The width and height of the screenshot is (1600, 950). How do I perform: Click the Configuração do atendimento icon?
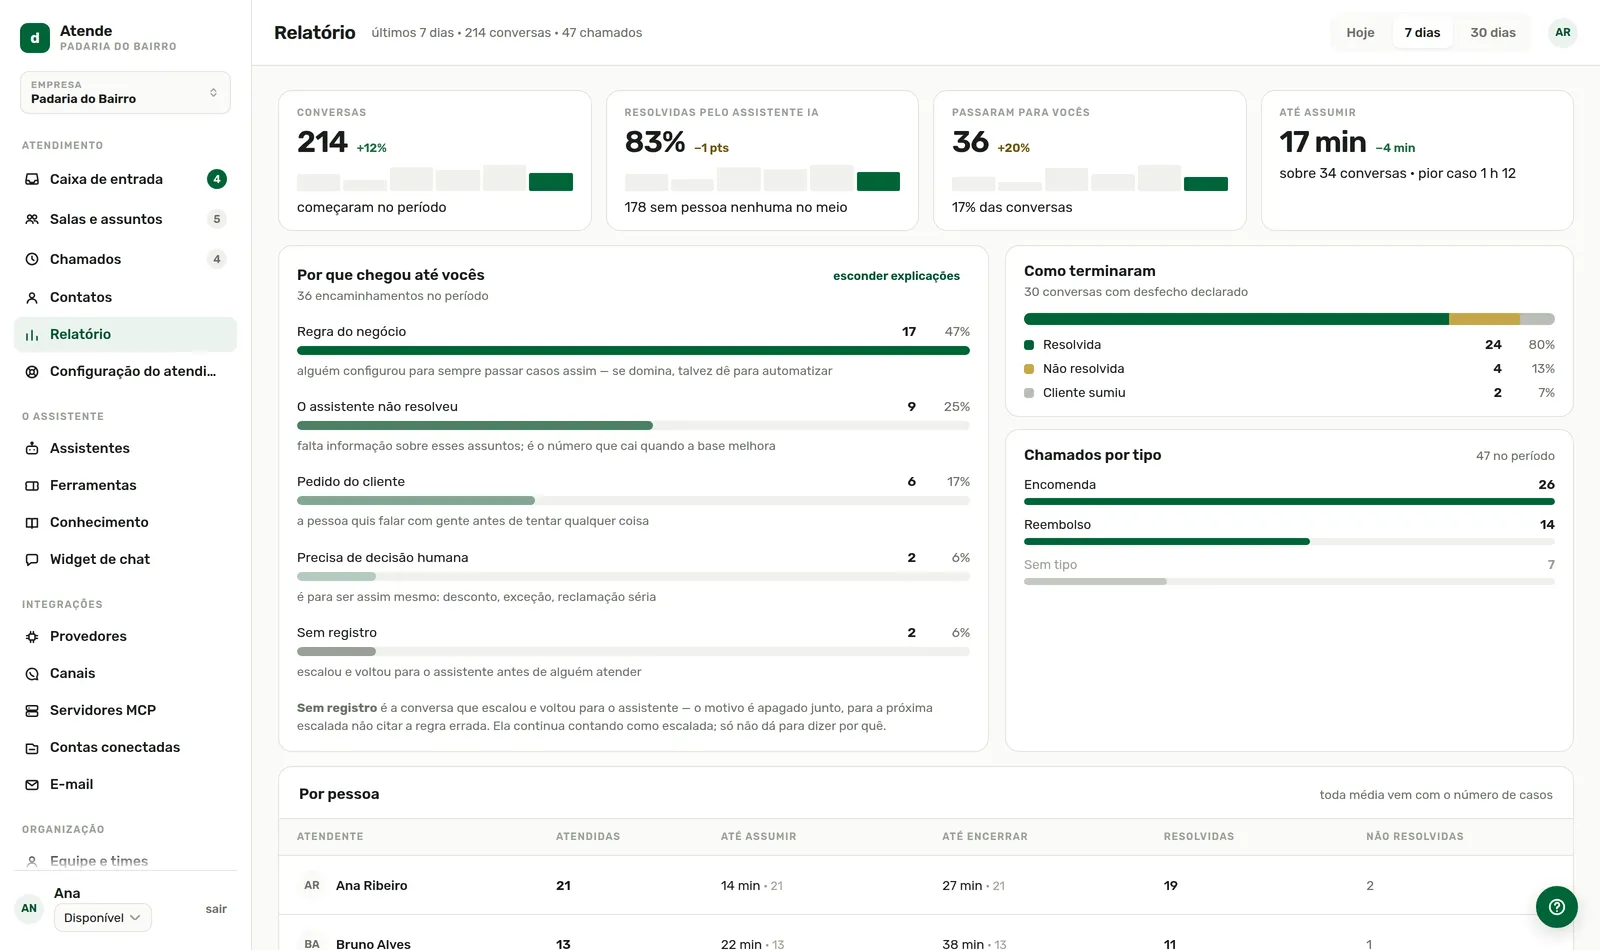[32, 371]
